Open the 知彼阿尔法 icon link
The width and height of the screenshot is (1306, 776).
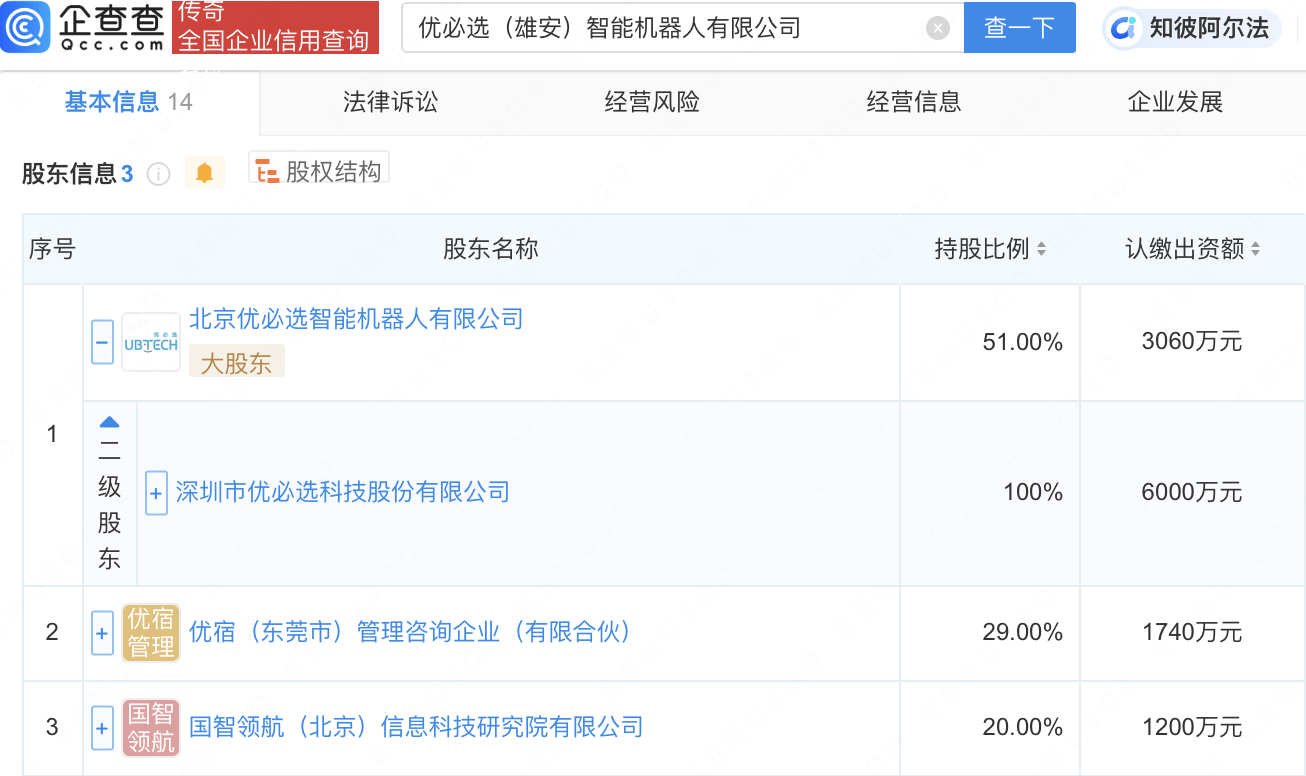point(1124,28)
